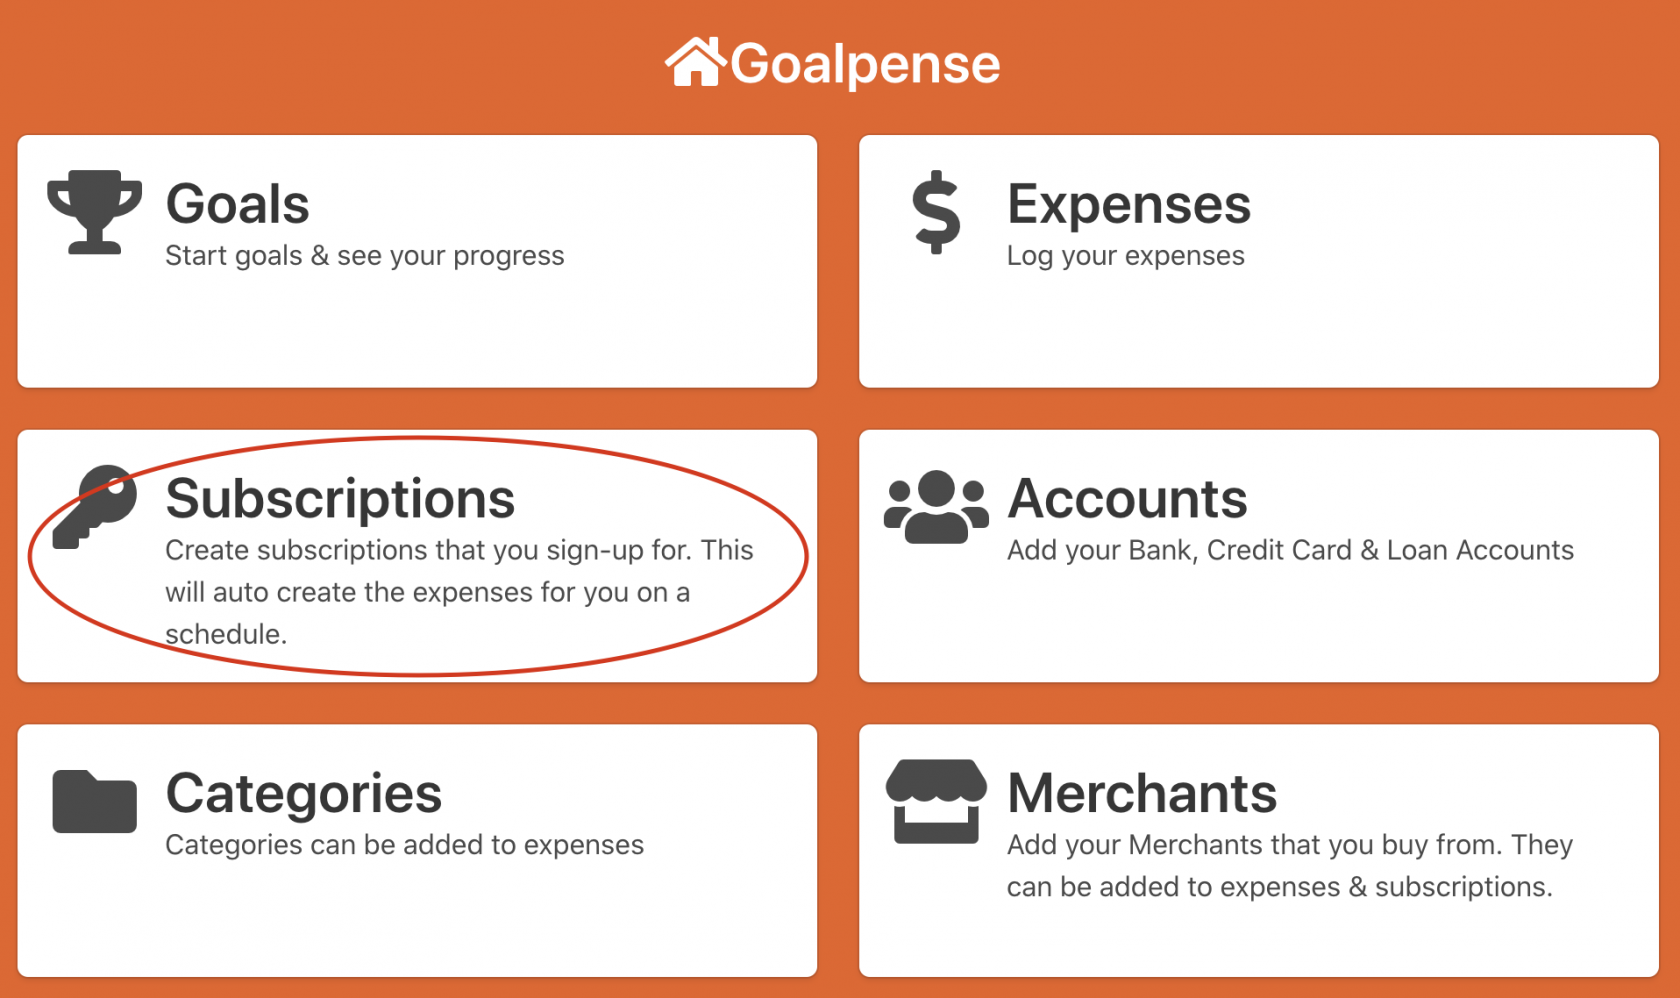Click "Categories can be added to expenses" text
Viewport: 1680px width, 998px height.
405,845
